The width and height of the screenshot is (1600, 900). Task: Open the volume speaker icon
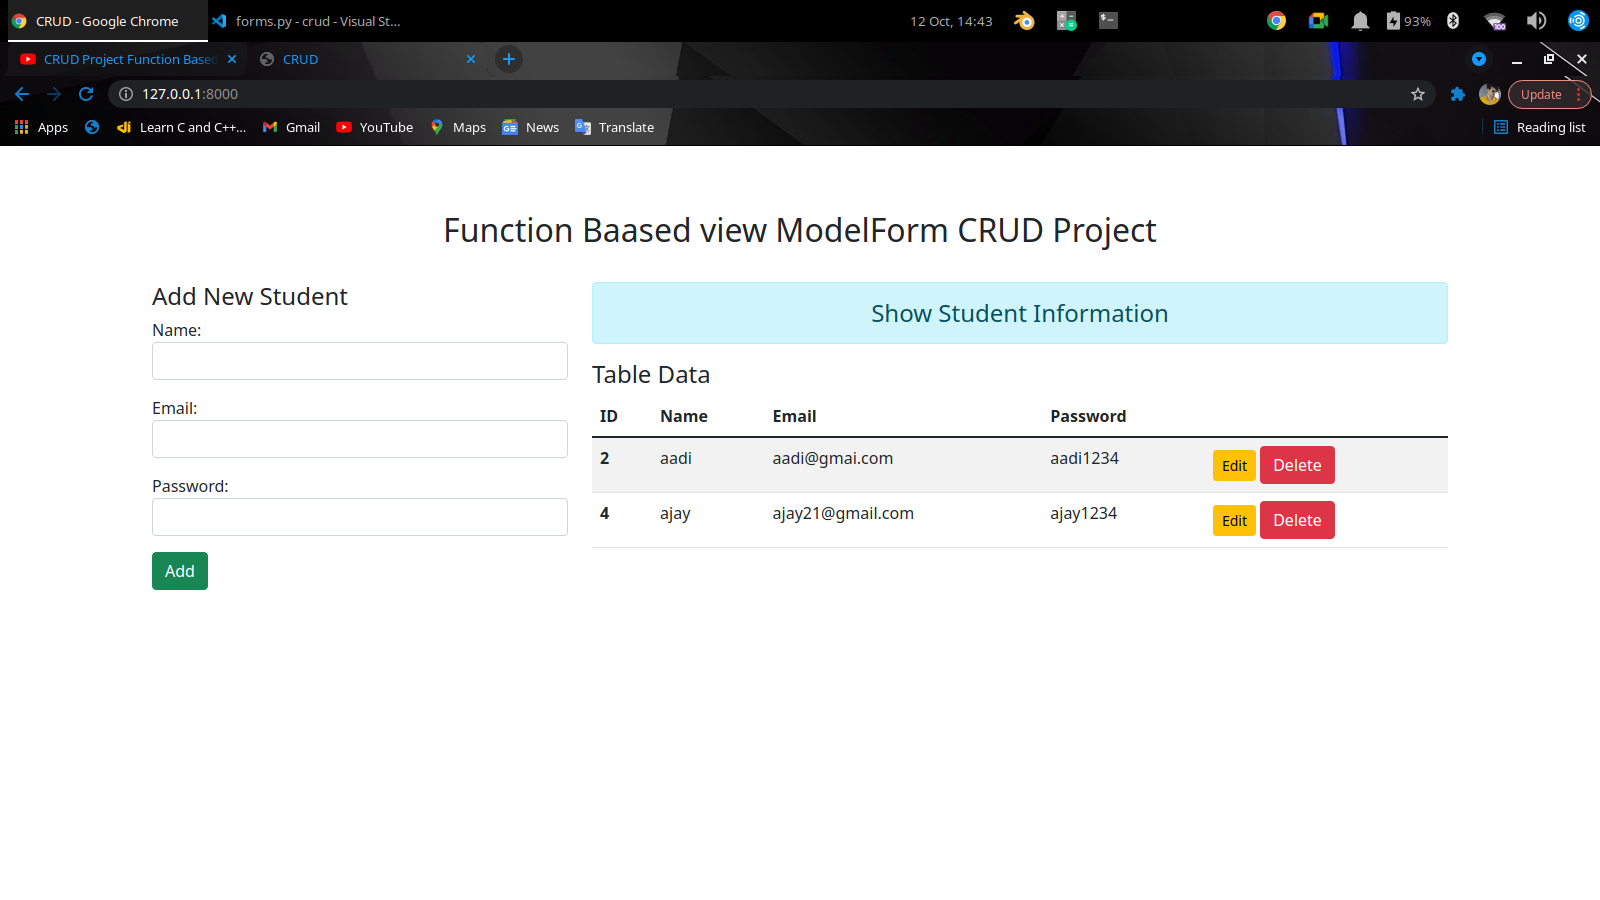(1536, 21)
